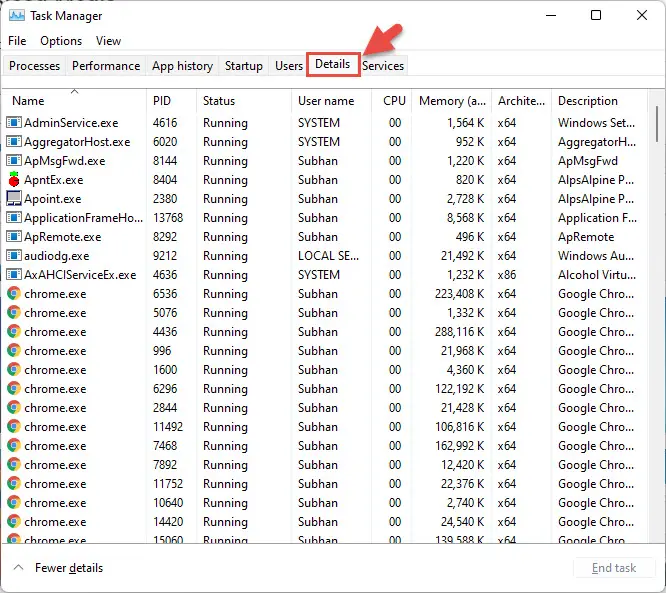666x593 pixels.
Task: Sort by the Name column header
Action: coord(74,101)
